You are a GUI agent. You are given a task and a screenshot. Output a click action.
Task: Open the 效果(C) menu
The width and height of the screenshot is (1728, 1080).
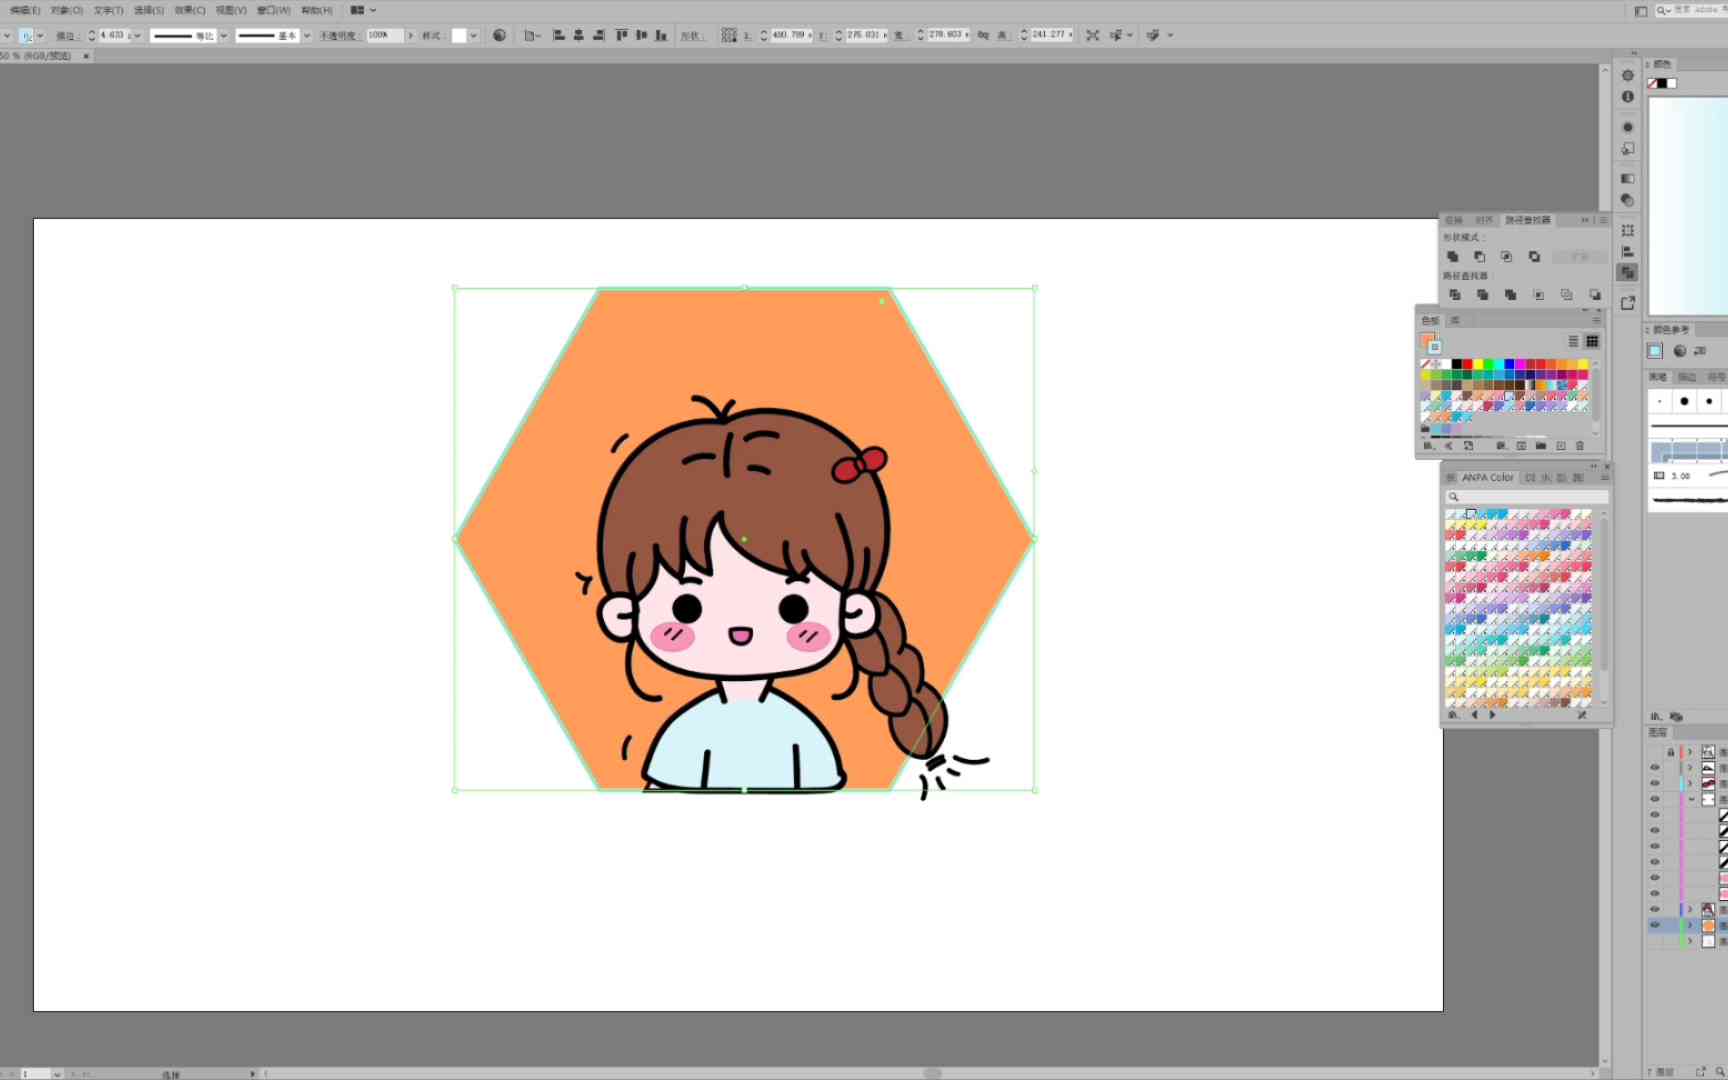coord(190,10)
